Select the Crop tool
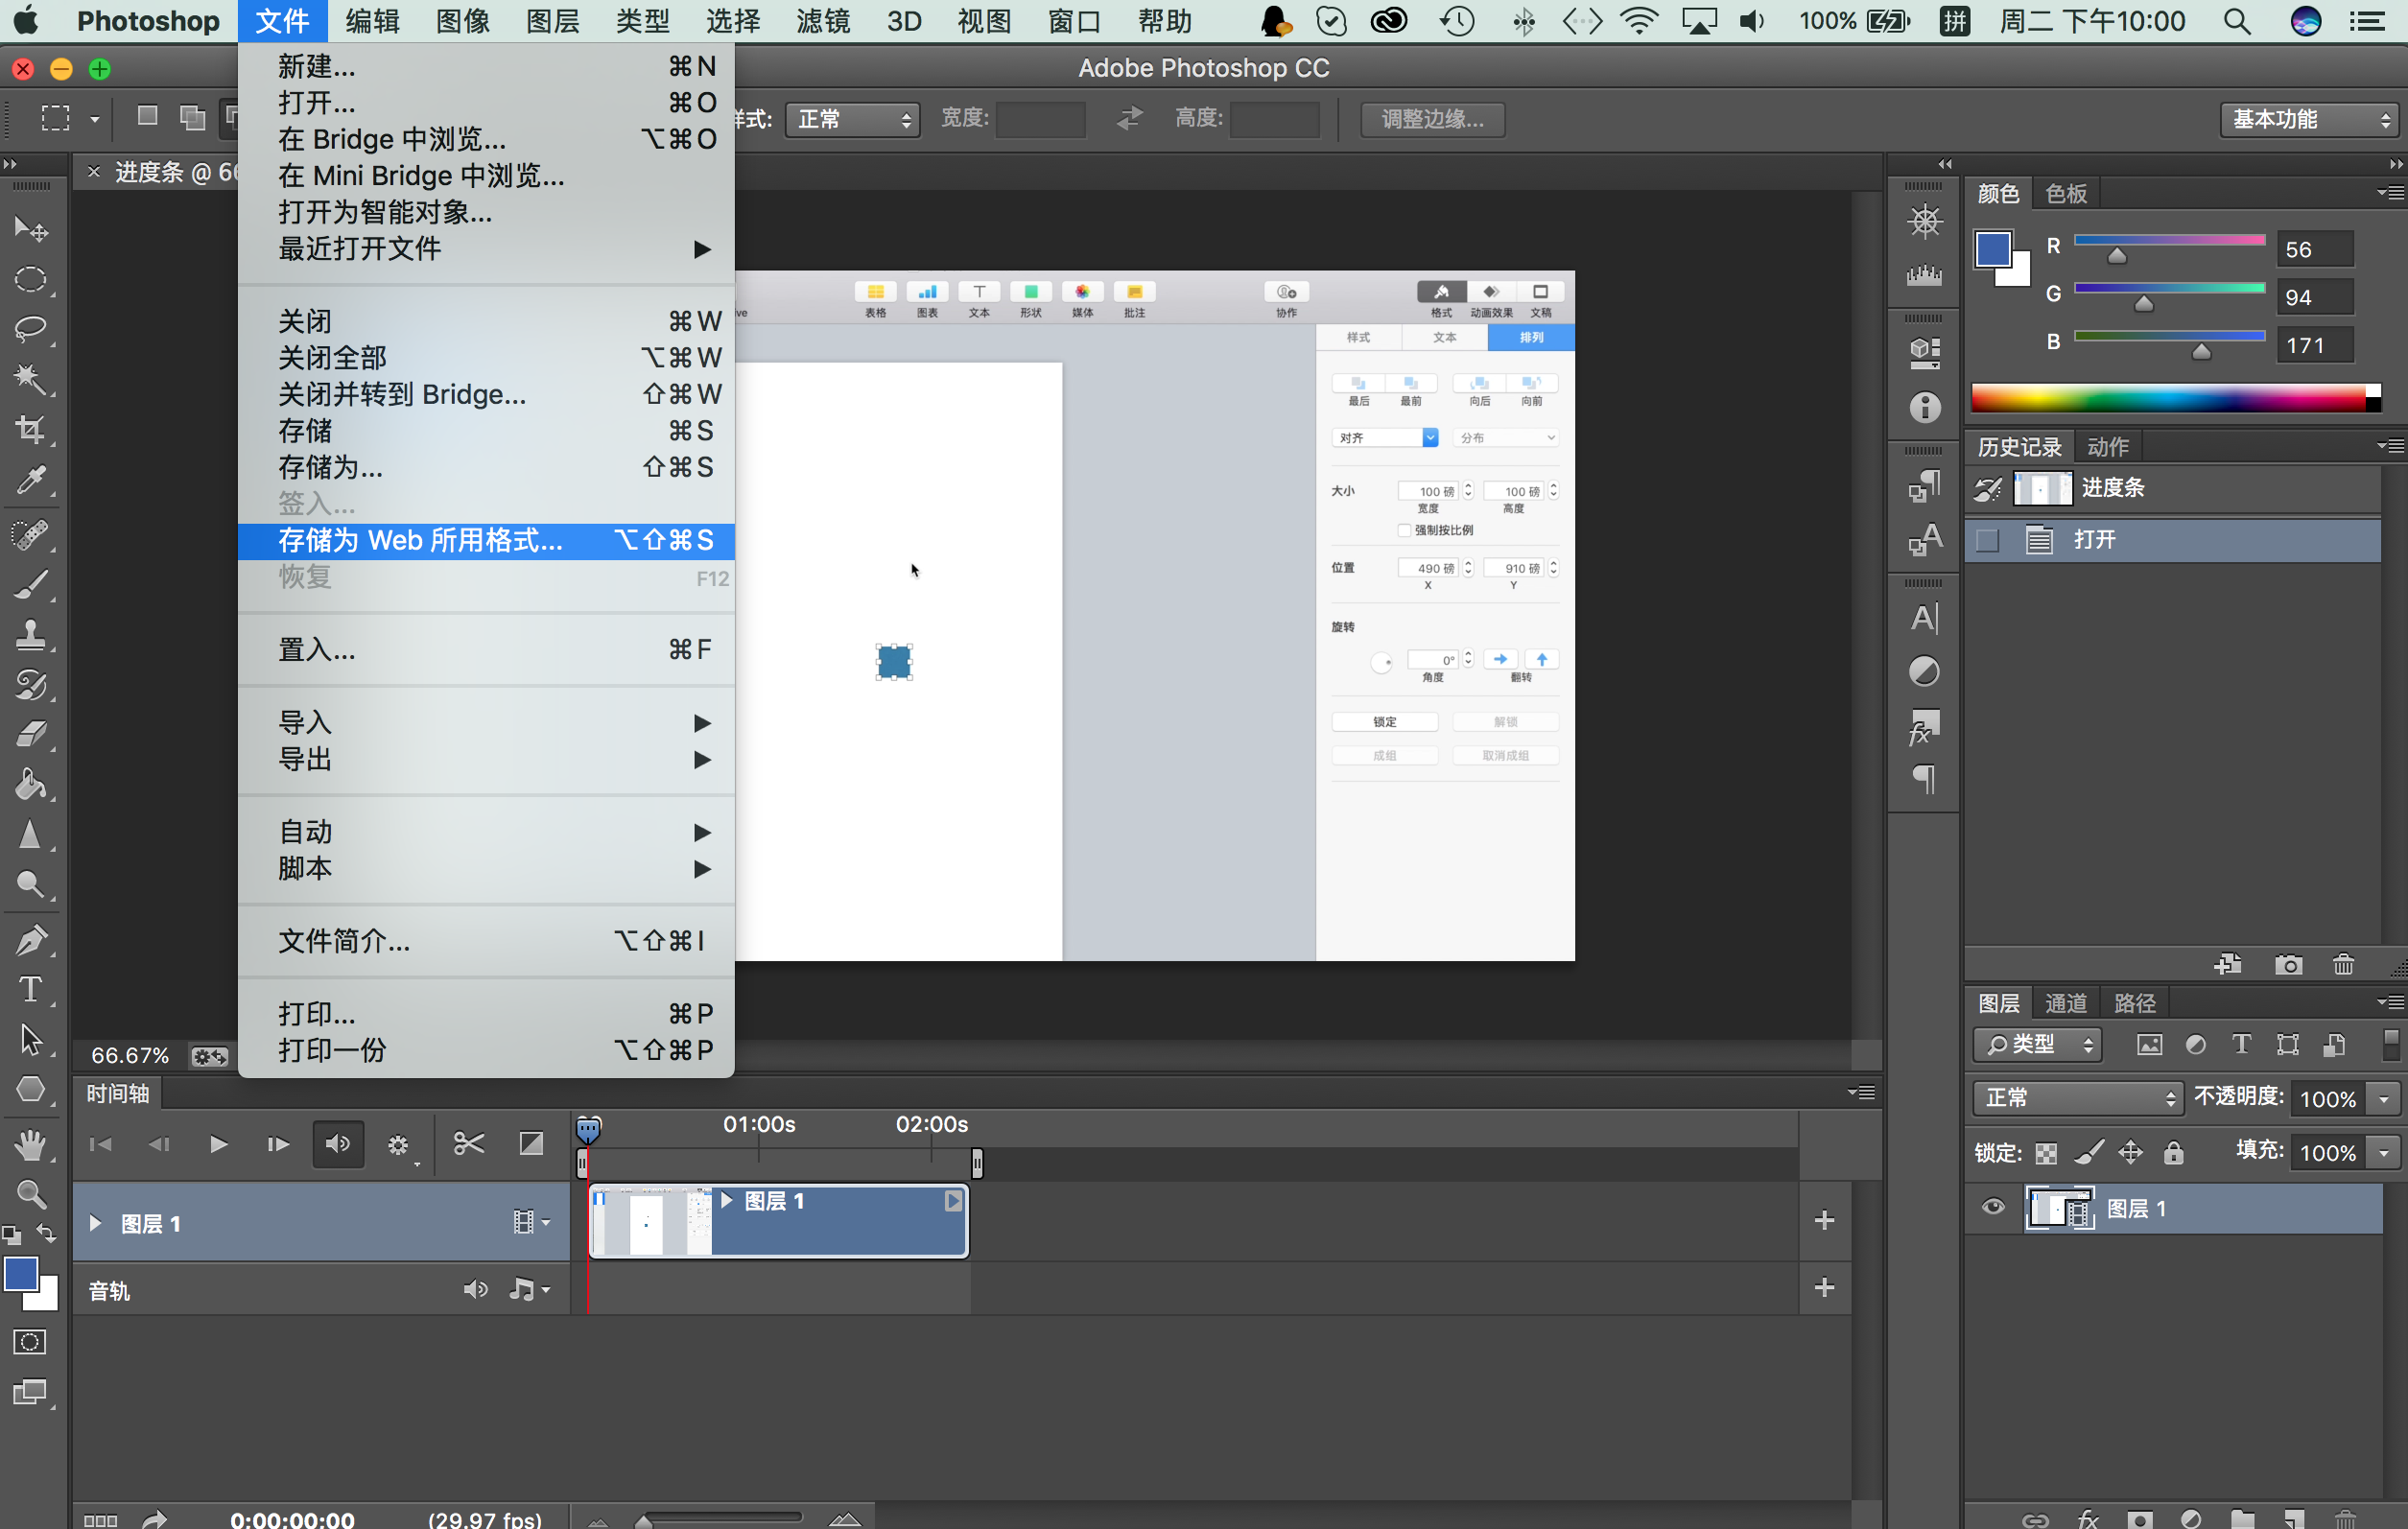This screenshot has height=1529, width=2408. click(30, 430)
